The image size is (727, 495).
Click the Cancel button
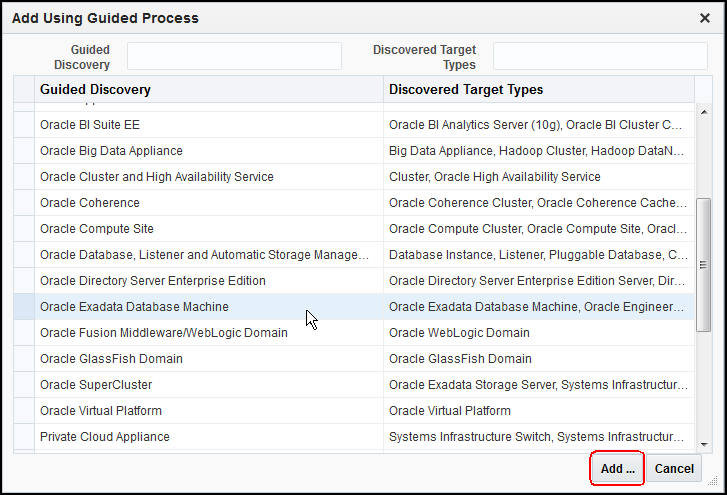tap(674, 468)
